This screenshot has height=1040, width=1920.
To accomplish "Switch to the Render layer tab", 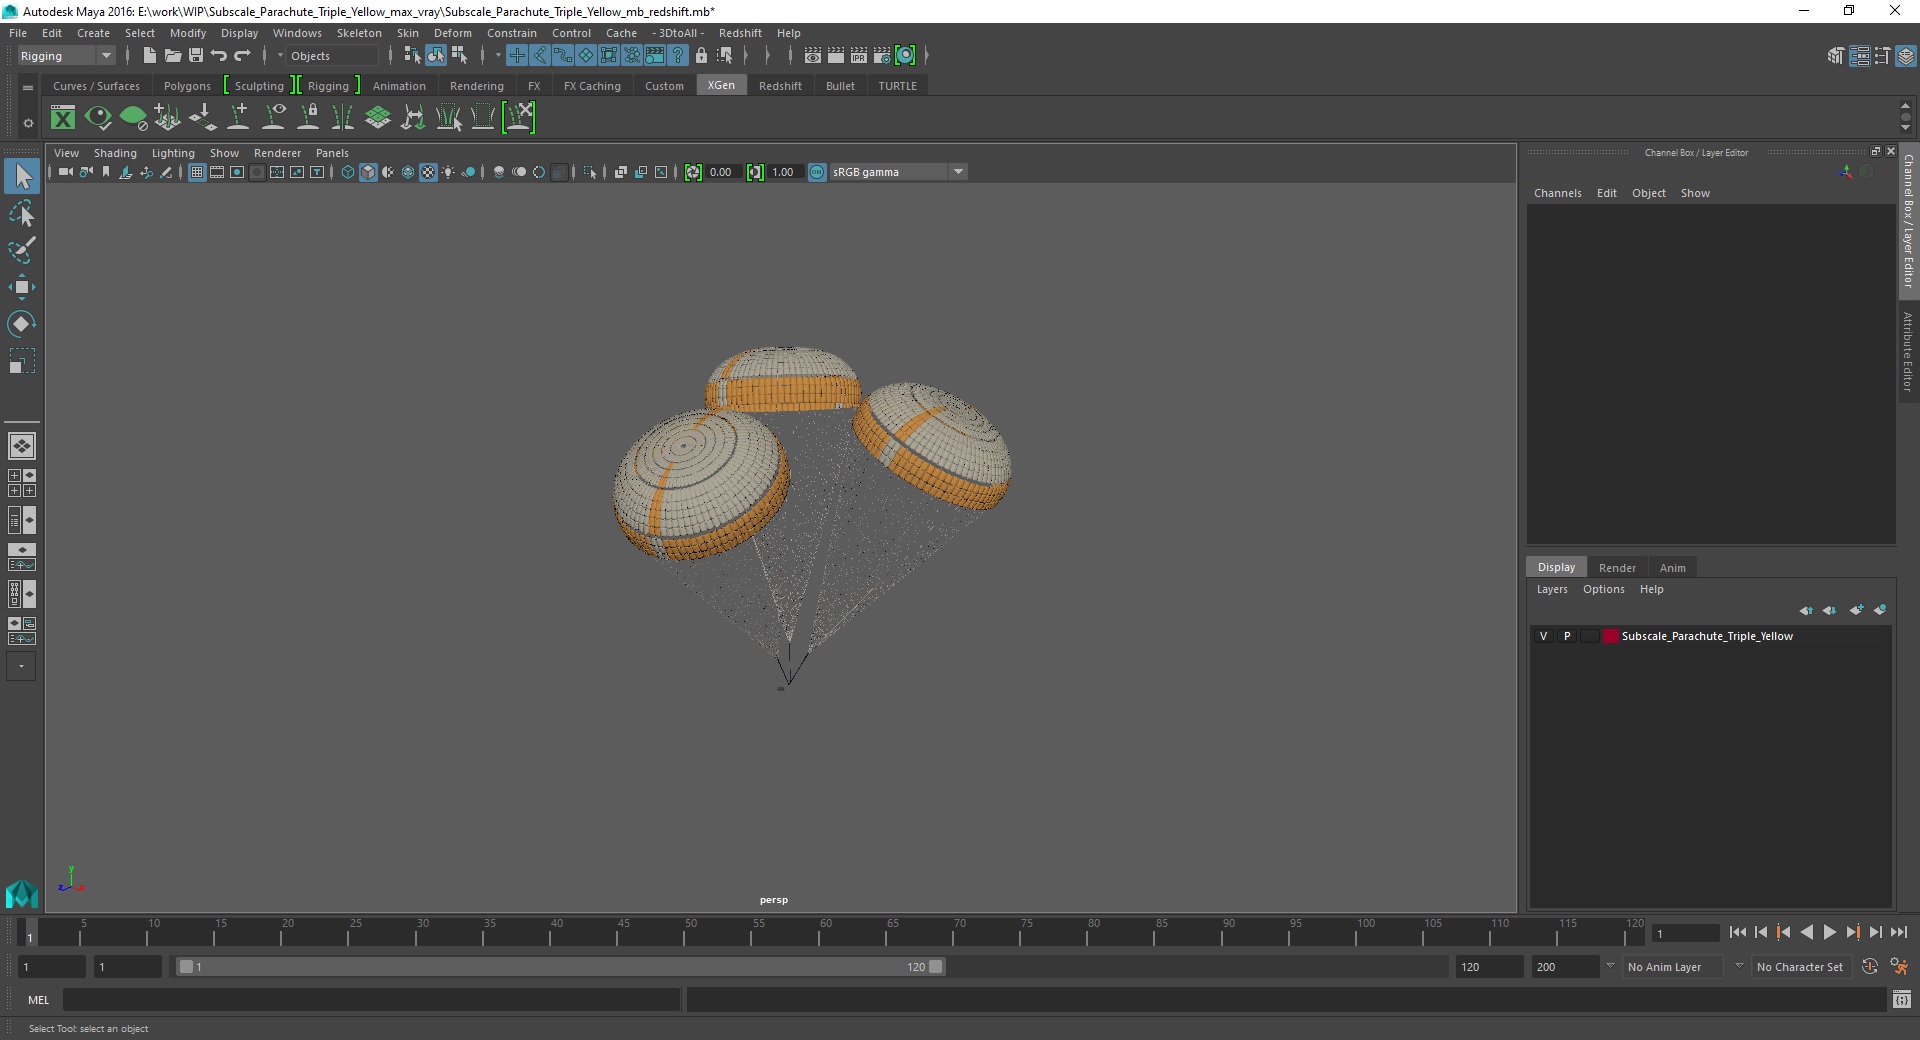I will tap(1617, 567).
